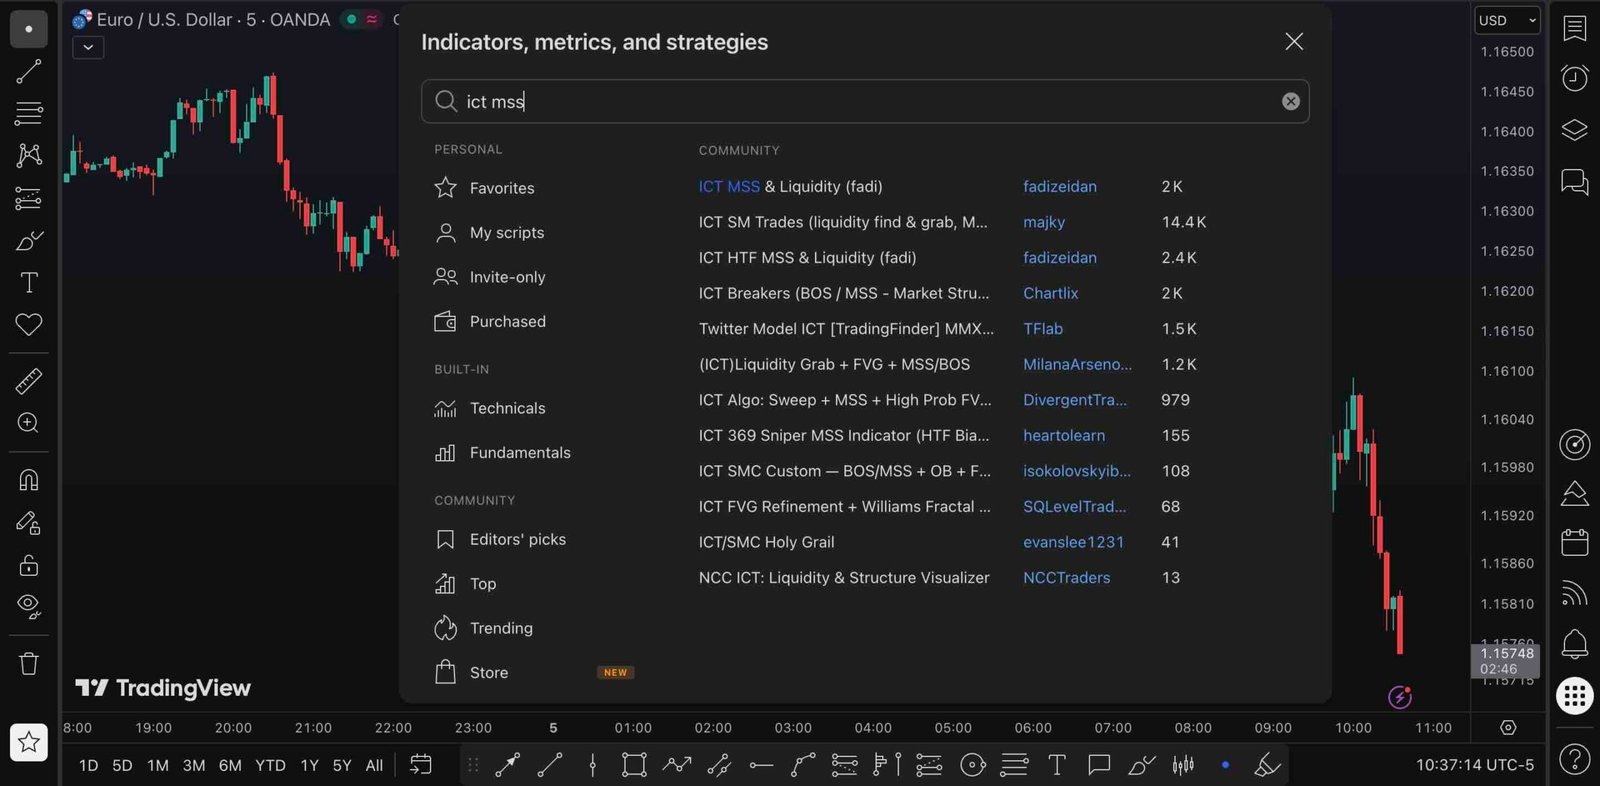Click in the indicators search input field
1600x786 pixels.
[x=865, y=101]
